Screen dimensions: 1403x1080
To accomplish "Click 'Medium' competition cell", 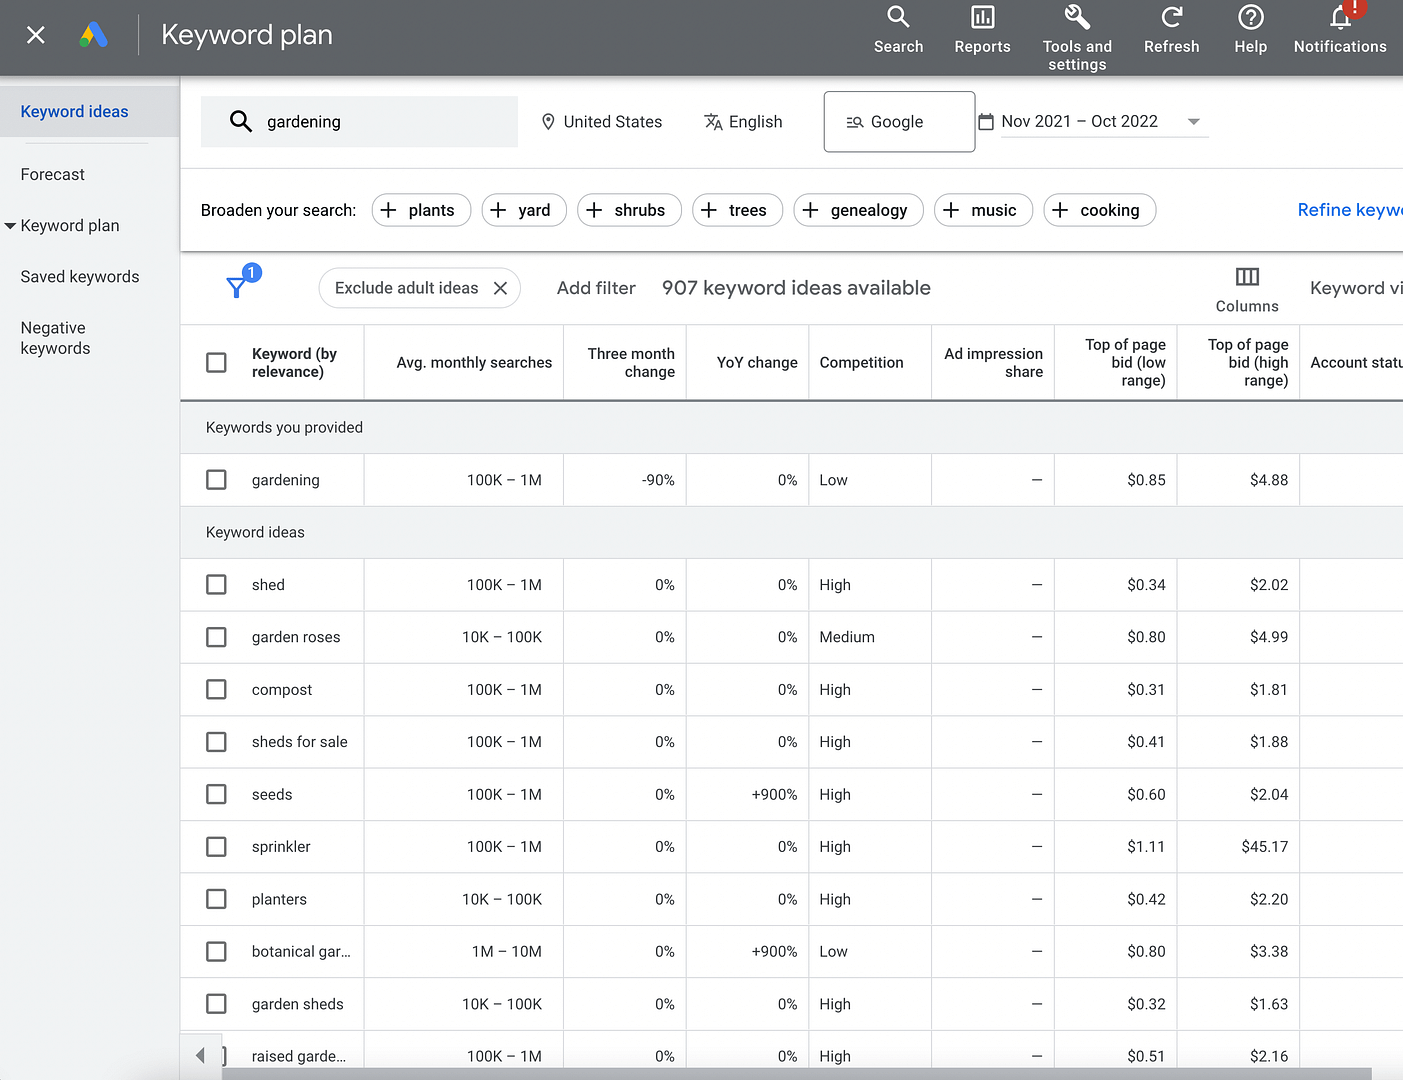I will pos(847,637).
